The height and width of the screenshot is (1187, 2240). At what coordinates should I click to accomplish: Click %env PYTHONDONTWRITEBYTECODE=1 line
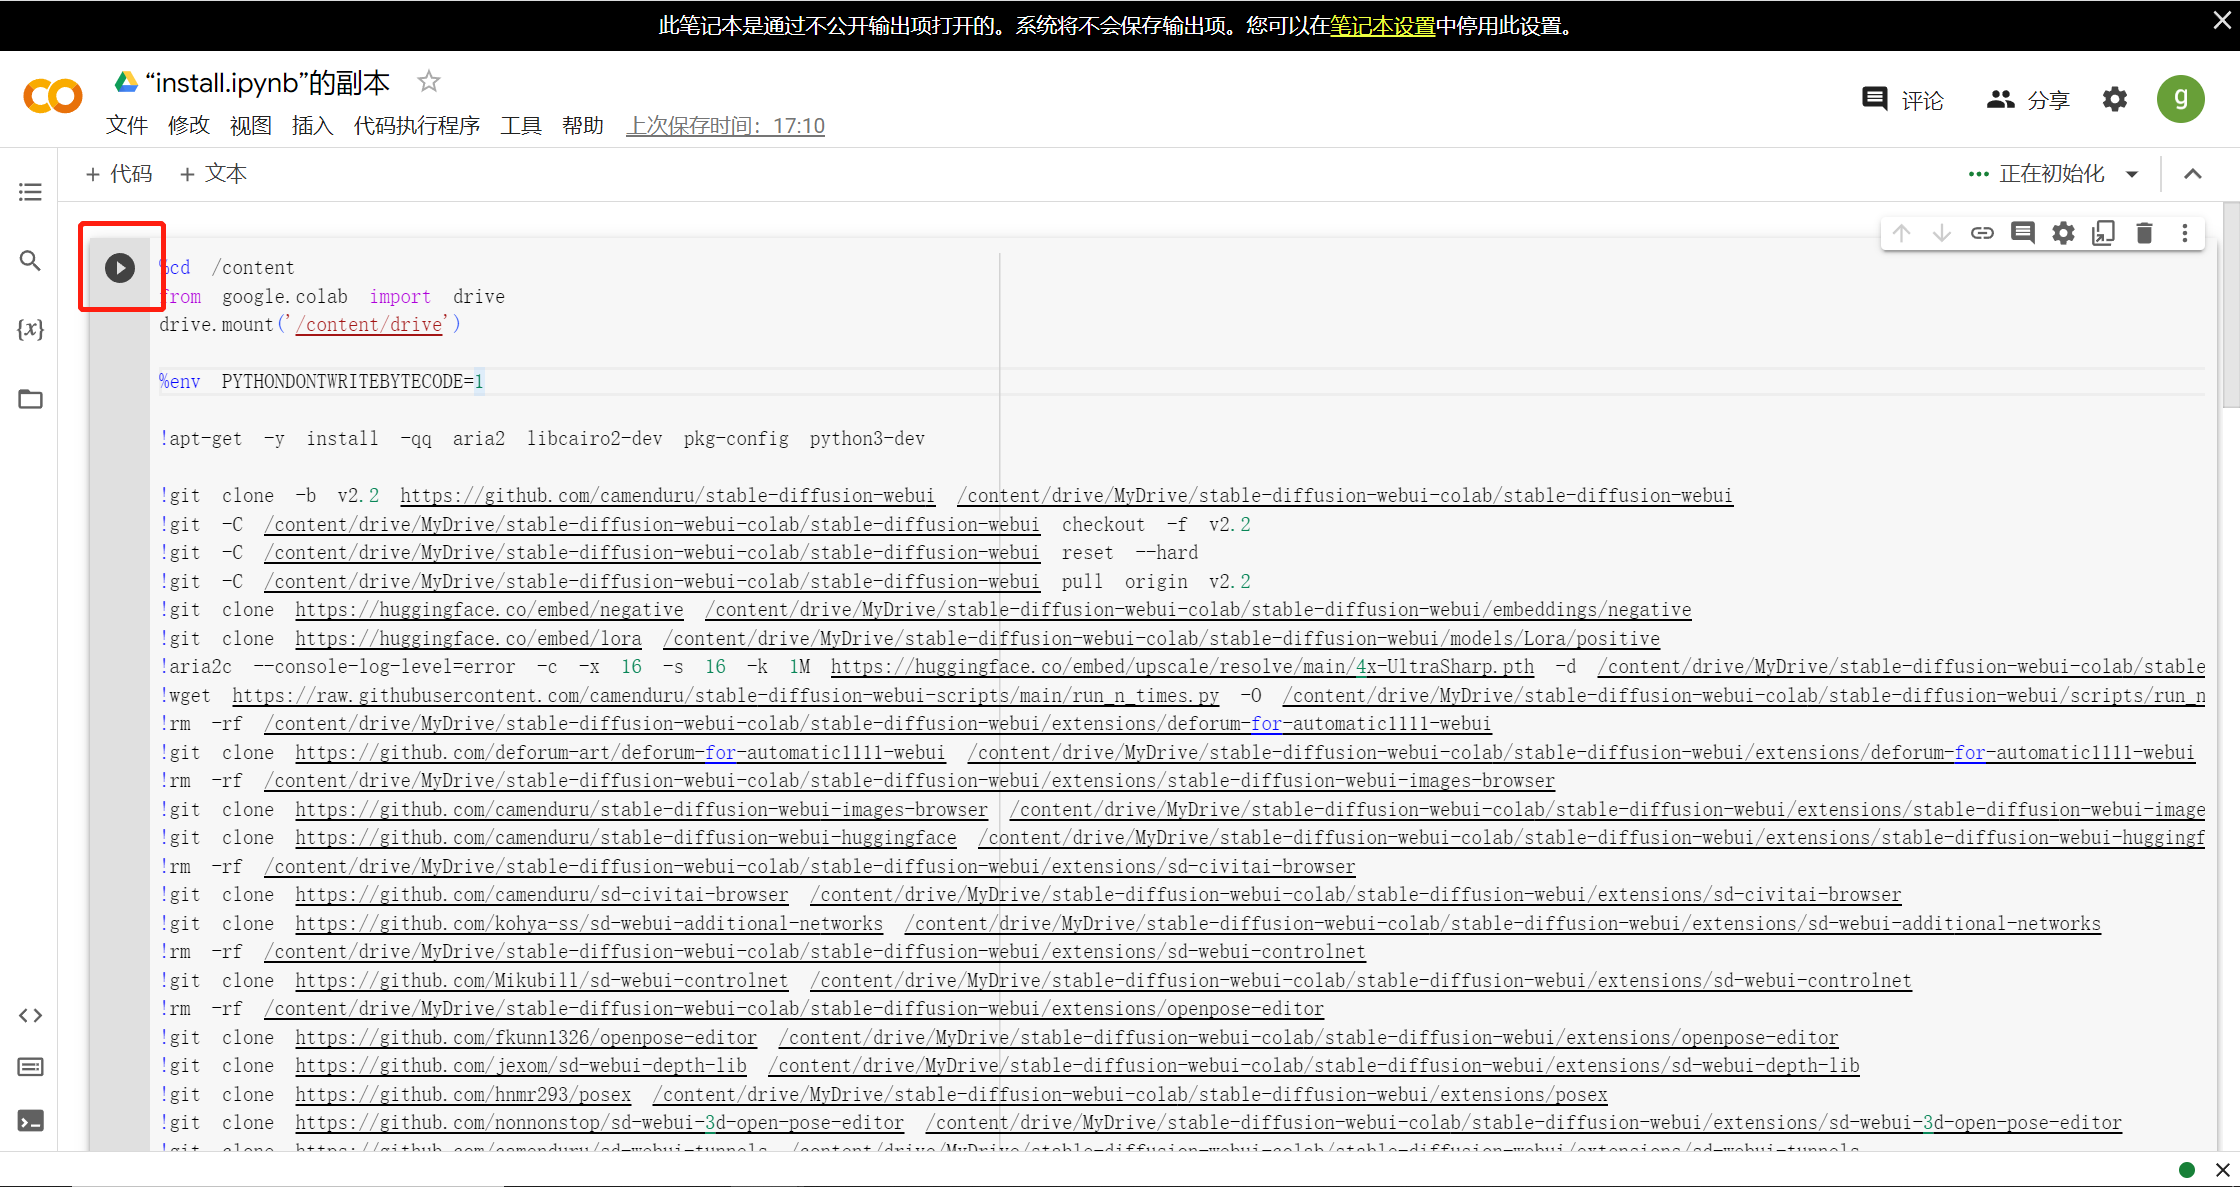coord(322,382)
